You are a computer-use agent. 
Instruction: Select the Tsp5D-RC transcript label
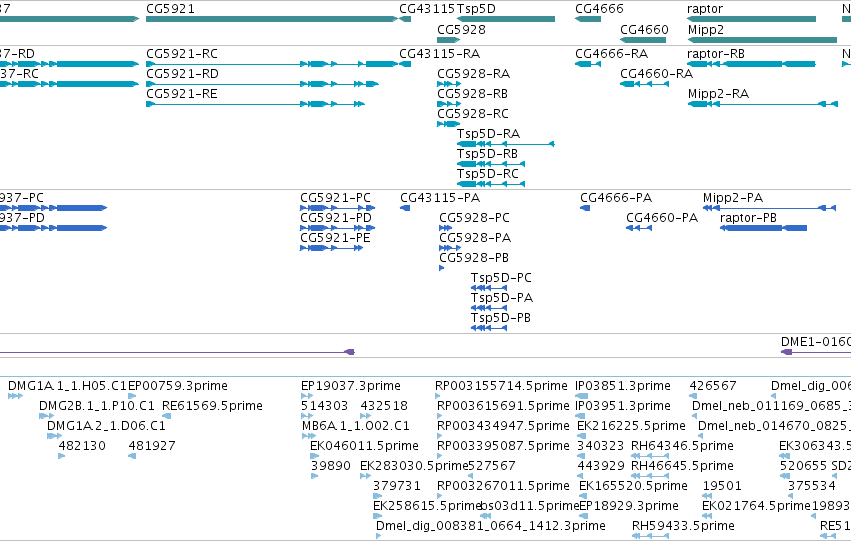pos(488,174)
